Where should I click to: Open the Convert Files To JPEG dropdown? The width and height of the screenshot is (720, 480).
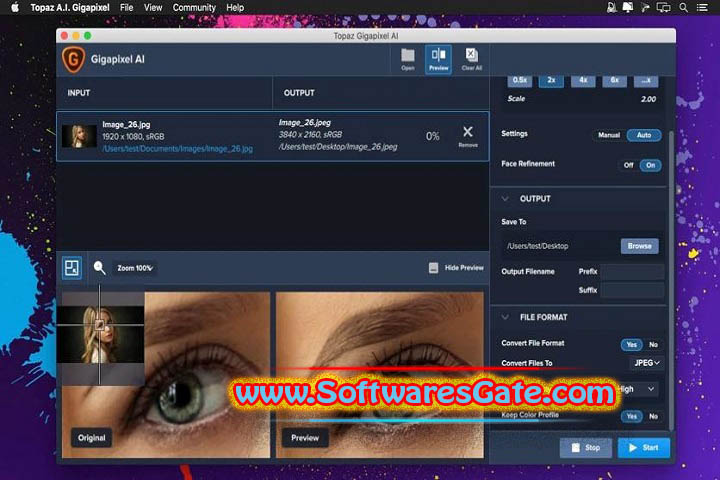(x=646, y=363)
